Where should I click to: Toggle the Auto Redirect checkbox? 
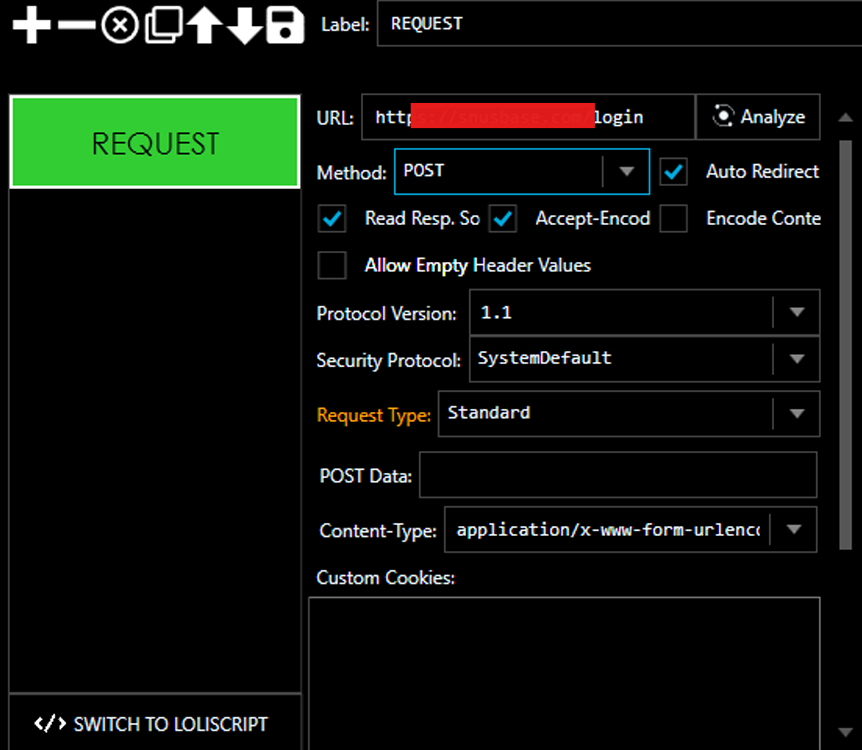click(673, 172)
